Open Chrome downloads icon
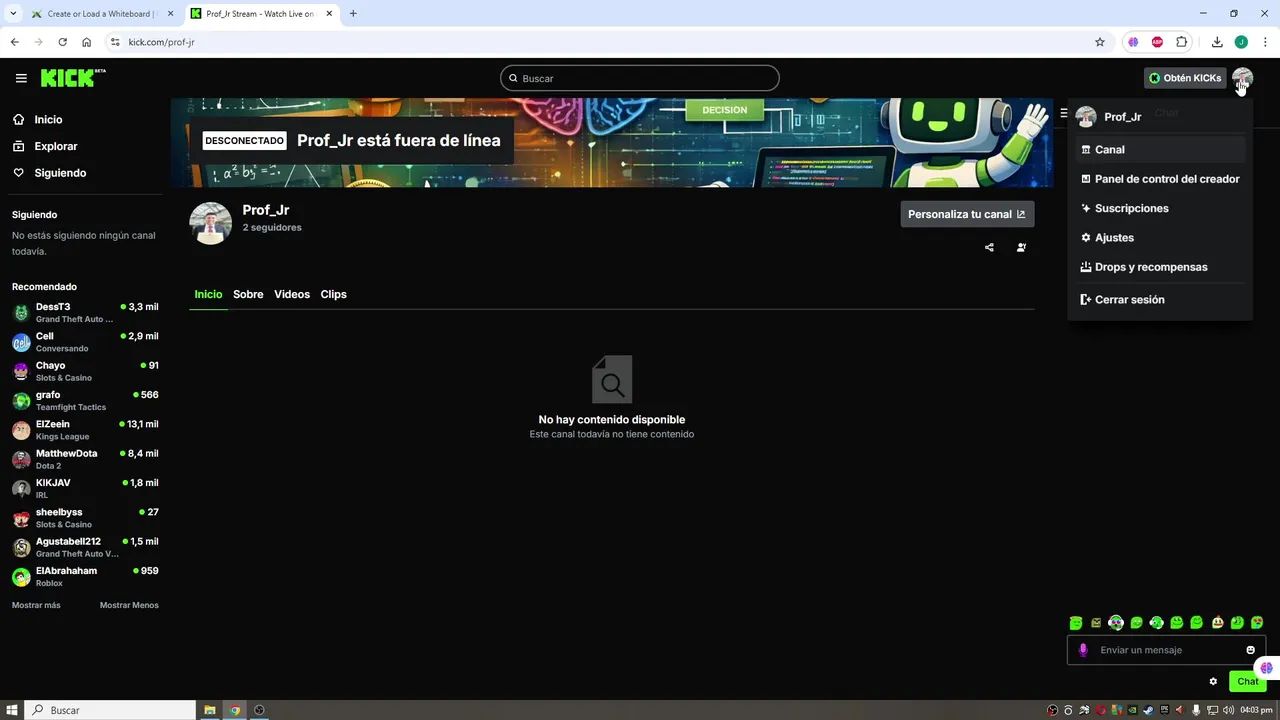The image size is (1280, 720). click(1217, 42)
